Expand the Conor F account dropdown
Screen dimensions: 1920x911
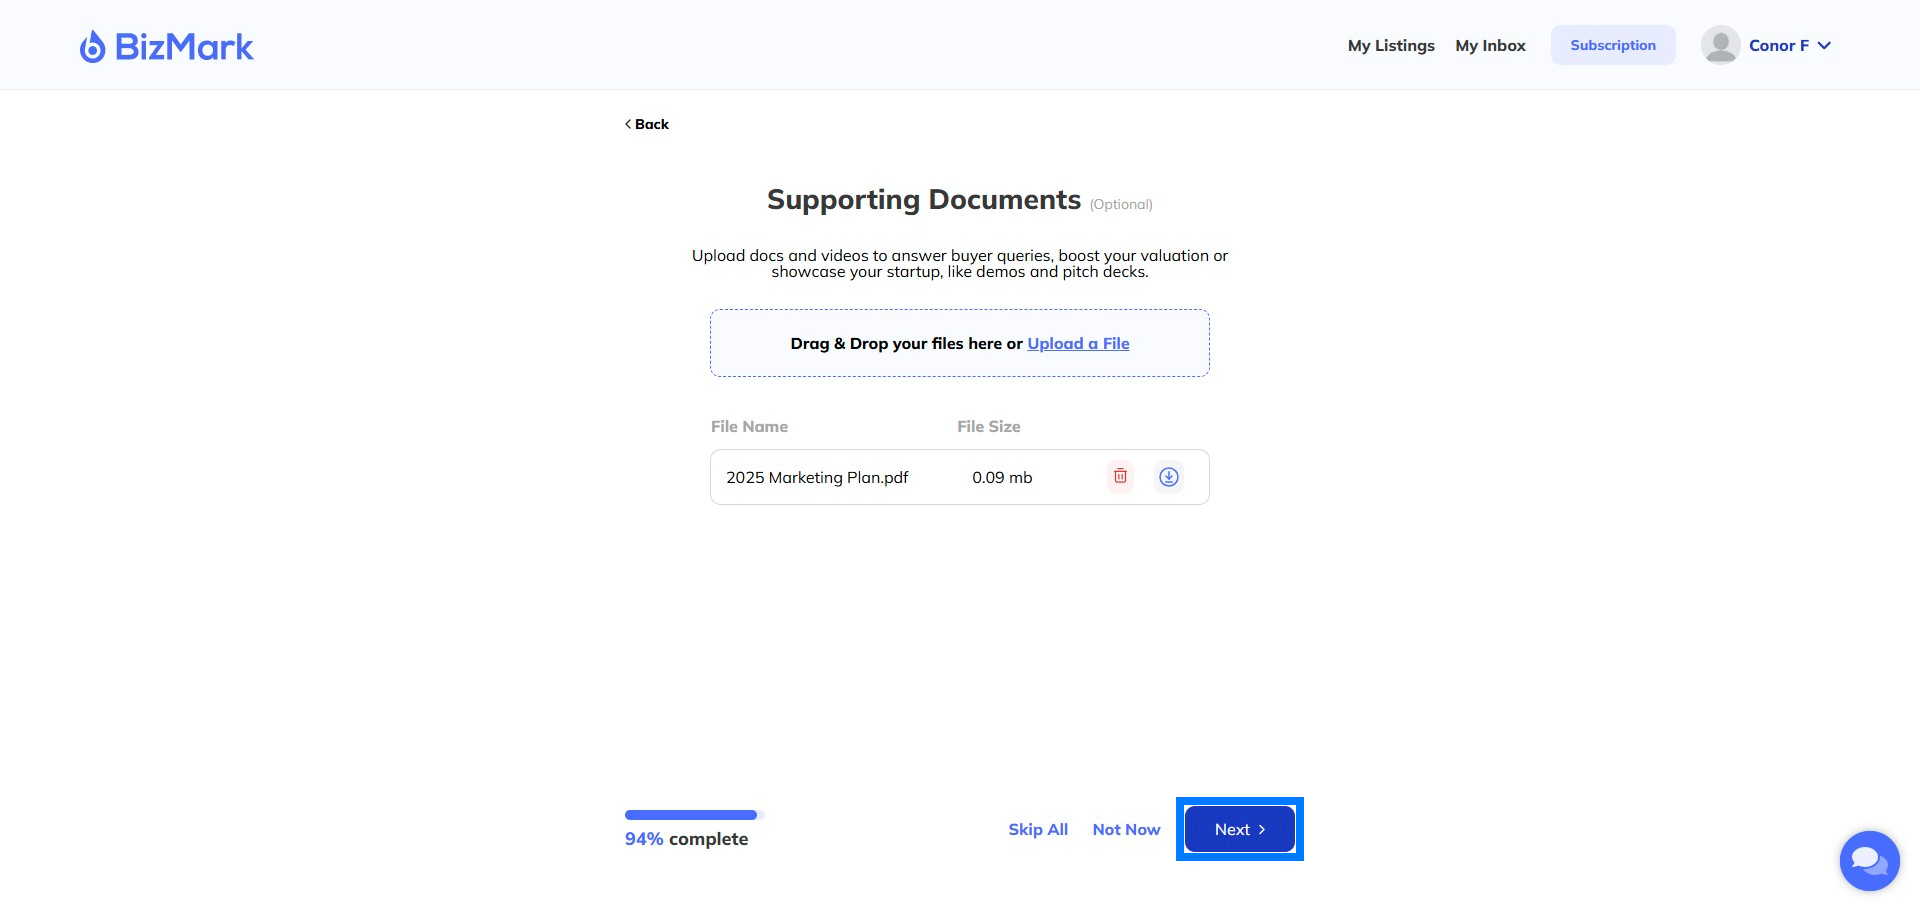(x=1824, y=45)
